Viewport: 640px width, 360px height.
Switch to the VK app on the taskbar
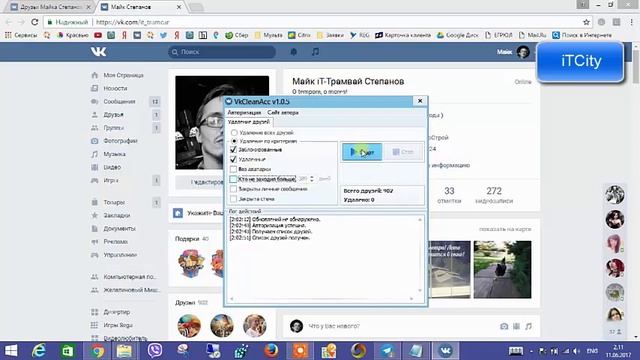[445, 351]
